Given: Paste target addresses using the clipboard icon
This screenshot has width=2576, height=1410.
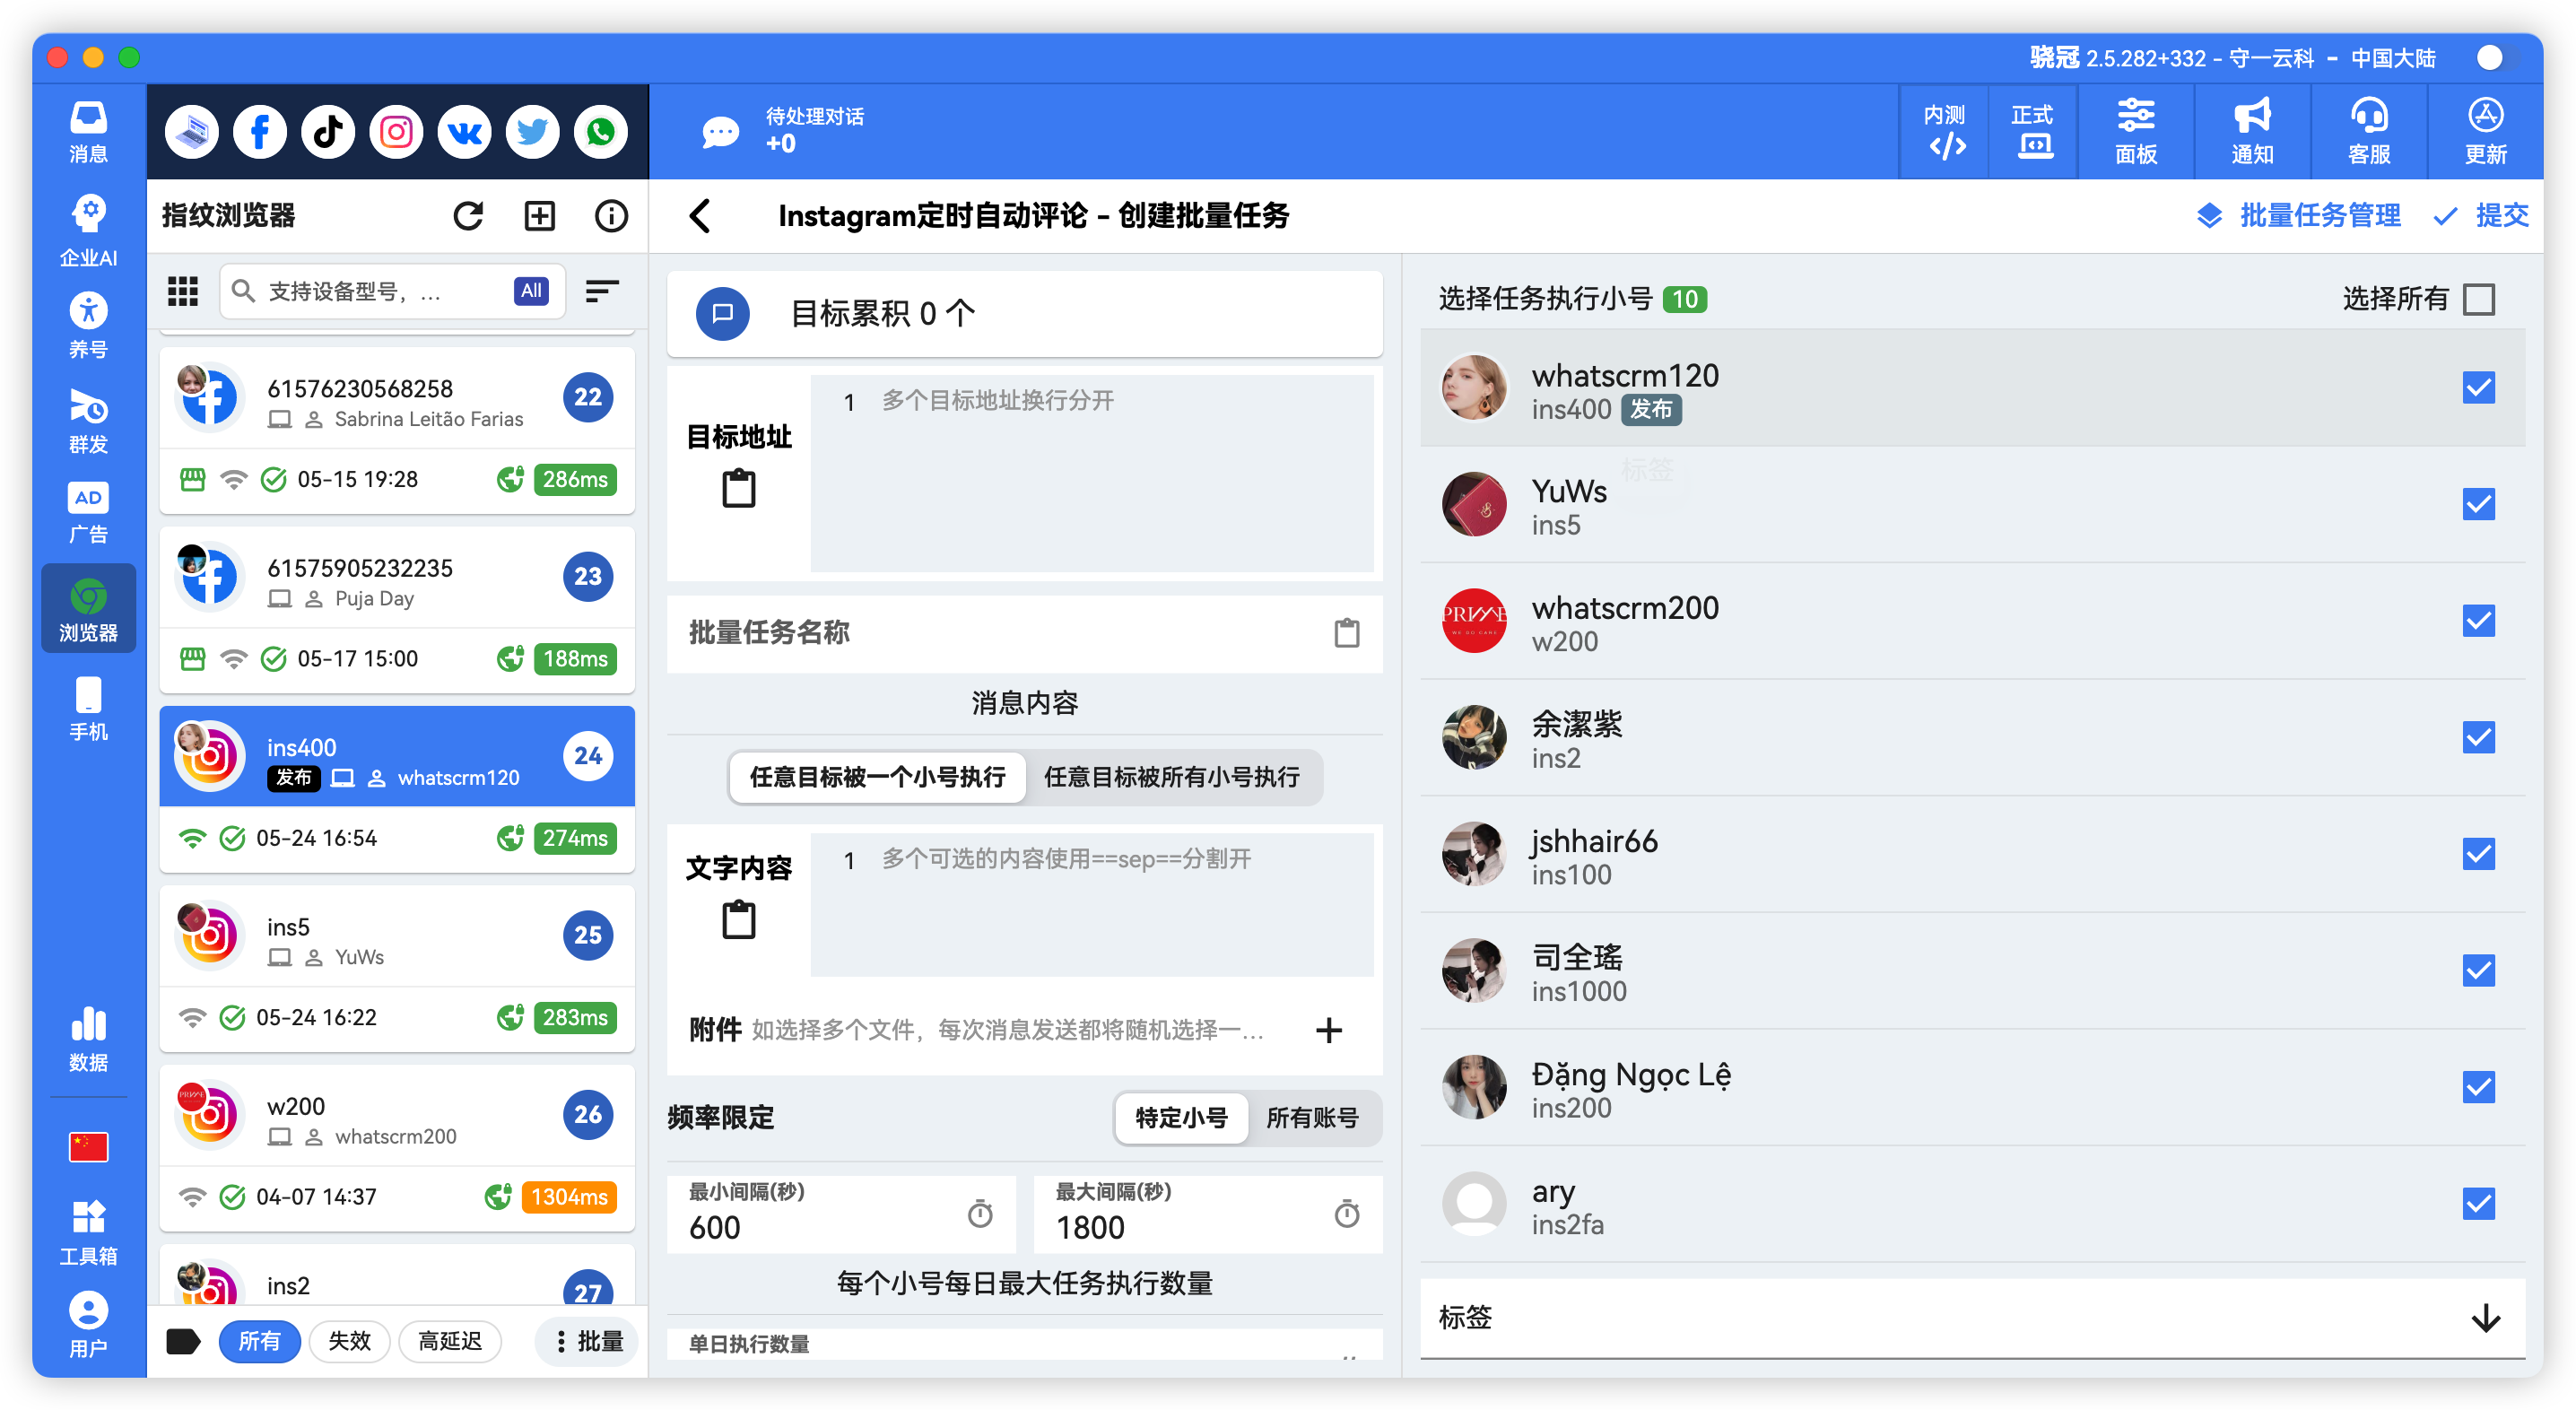Looking at the screenshot, I should click(x=738, y=489).
